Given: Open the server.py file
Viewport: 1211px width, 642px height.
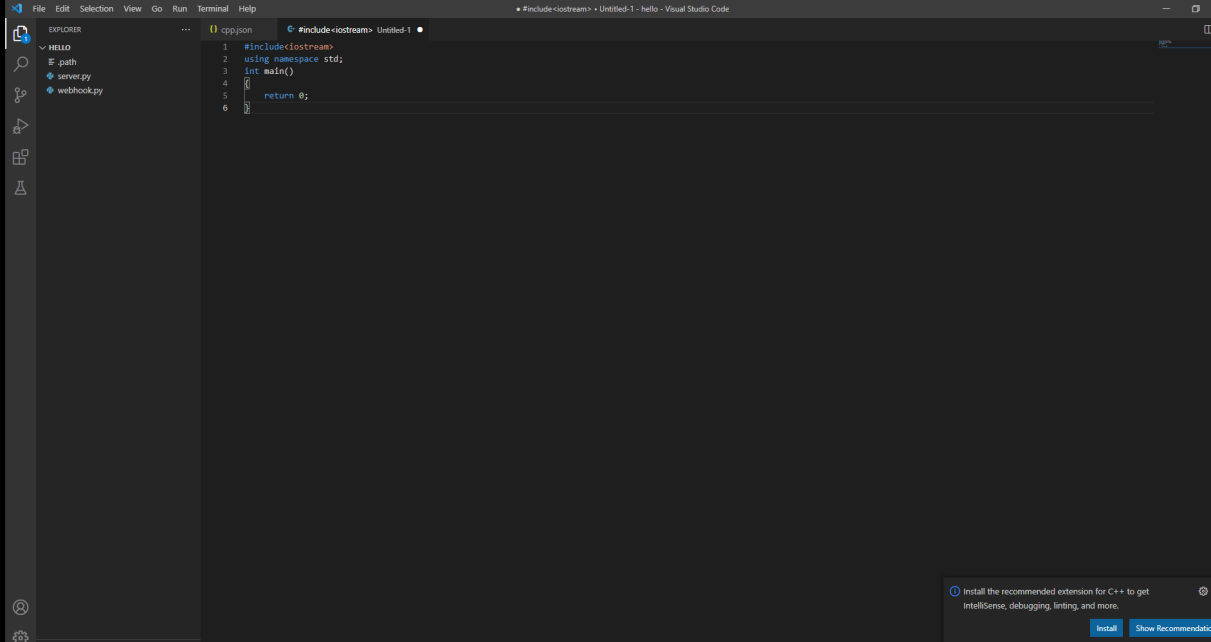Looking at the screenshot, I should tap(72, 75).
